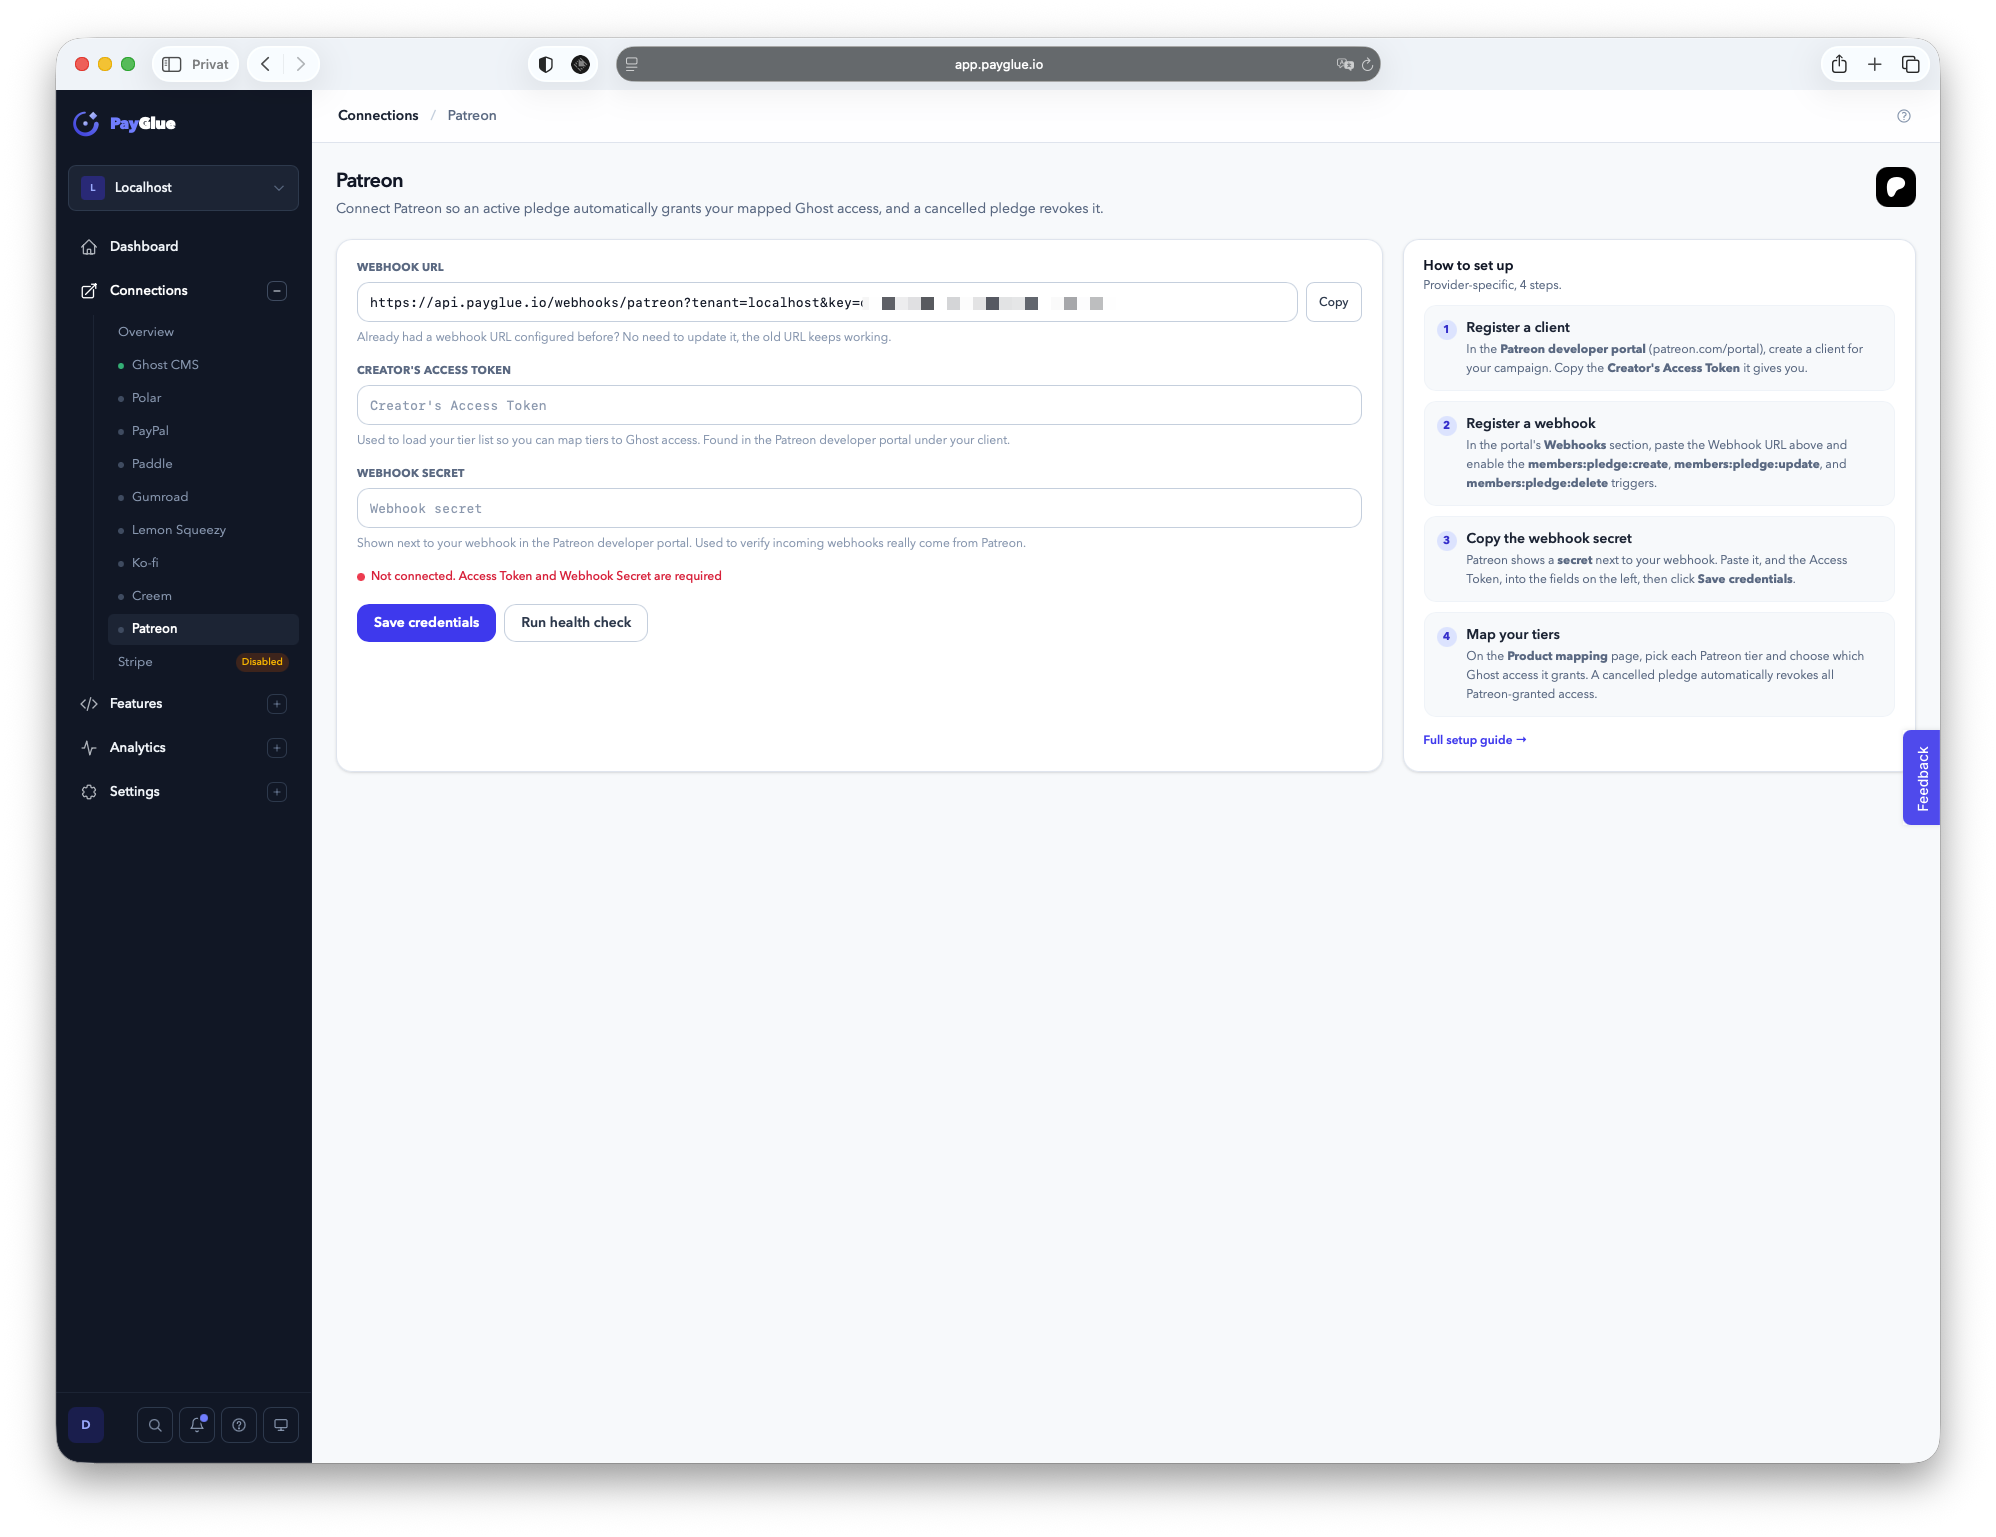Viewport: 1996px width, 1537px height.
Task: Focus the Creator's Access Token field
Action: point(859,405)
